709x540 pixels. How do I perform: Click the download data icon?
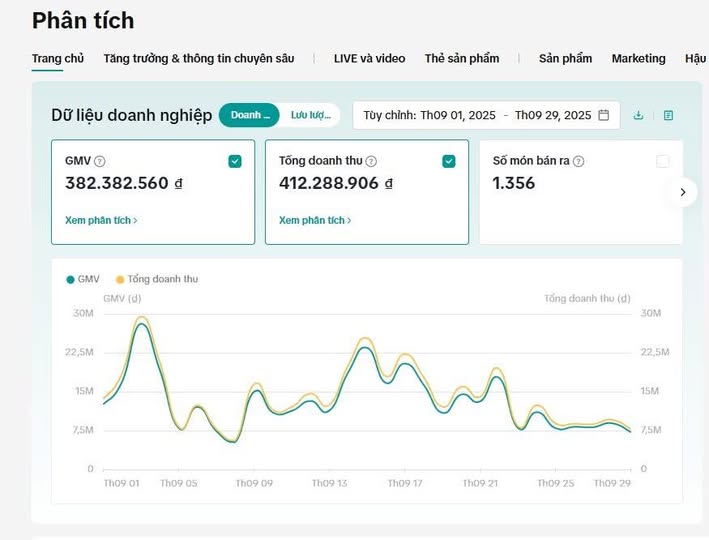[x=638, y=115]
